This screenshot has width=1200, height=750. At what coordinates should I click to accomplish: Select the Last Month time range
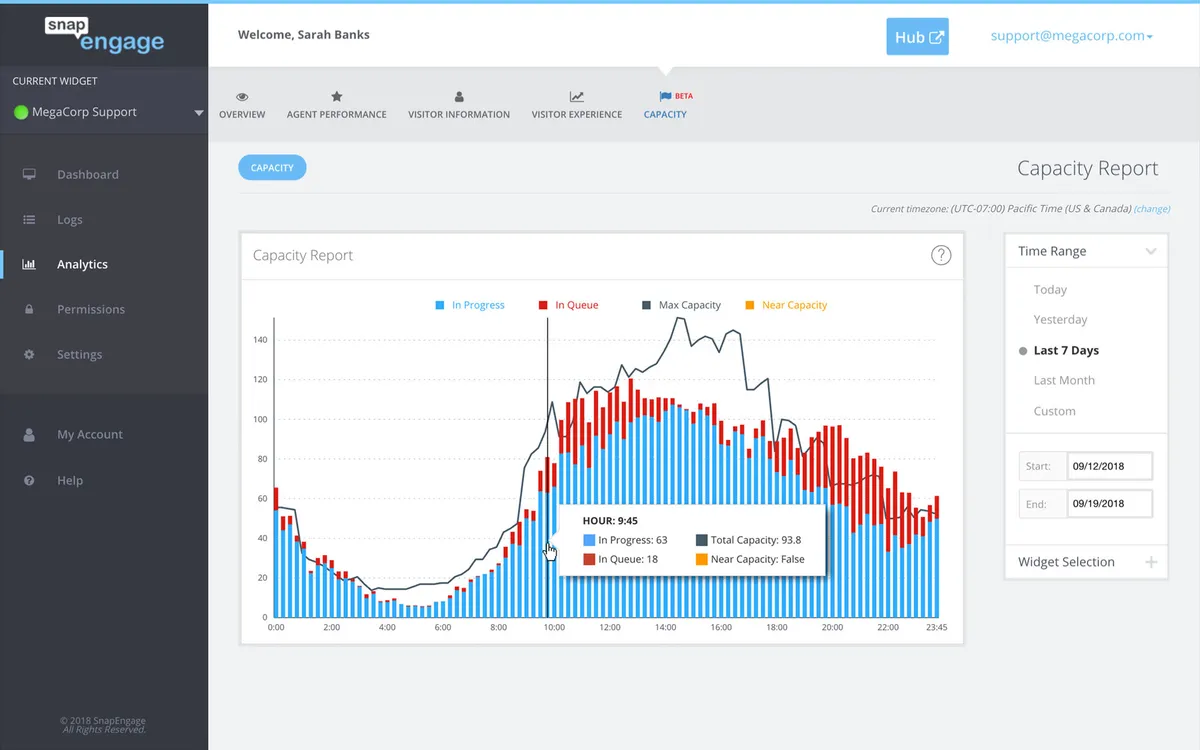click(x=1064, y=381)
